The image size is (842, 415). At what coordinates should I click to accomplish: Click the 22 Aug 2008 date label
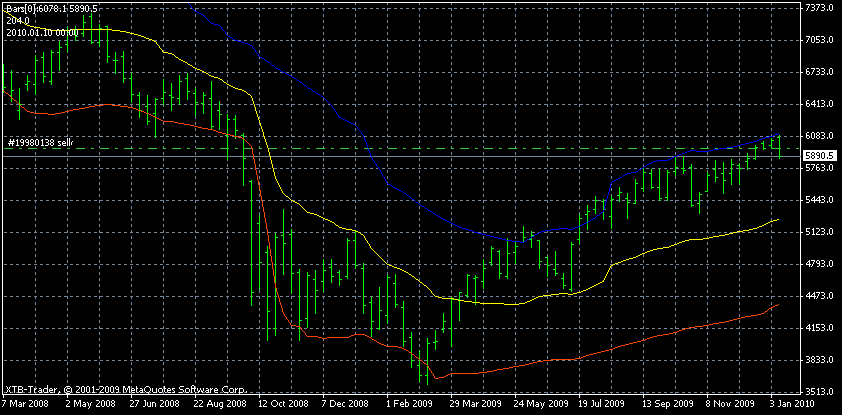(219, 403)
